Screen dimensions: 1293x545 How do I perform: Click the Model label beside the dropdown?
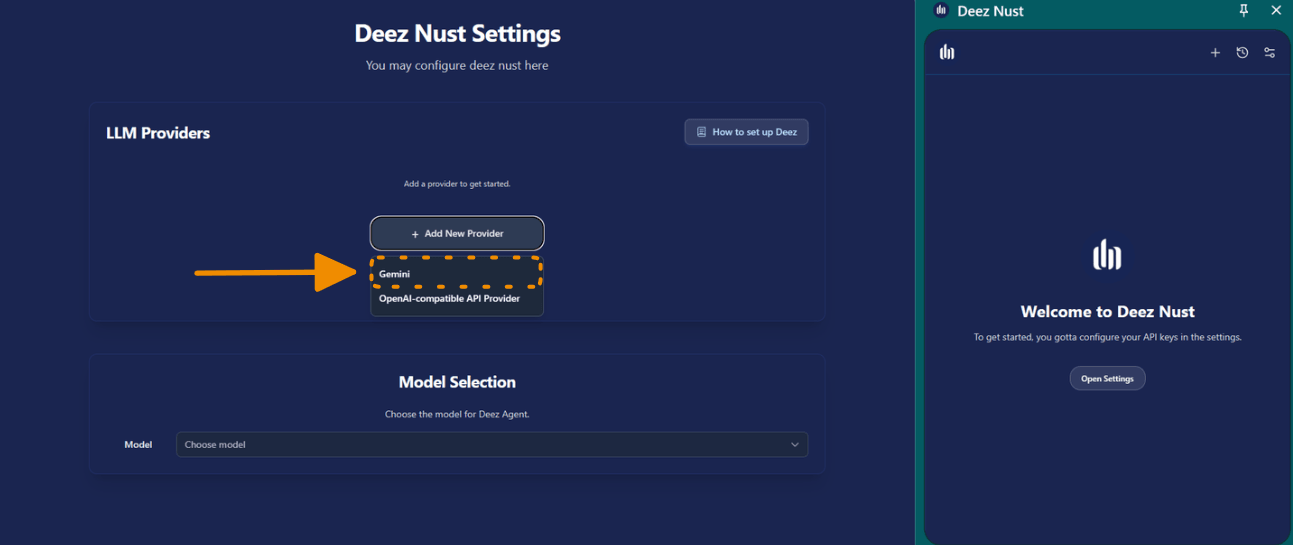138,445
